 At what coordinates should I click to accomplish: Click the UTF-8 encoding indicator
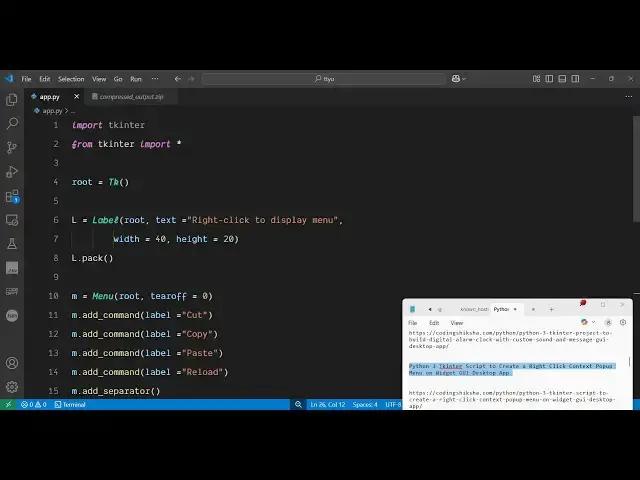click(x=393, y=404)
